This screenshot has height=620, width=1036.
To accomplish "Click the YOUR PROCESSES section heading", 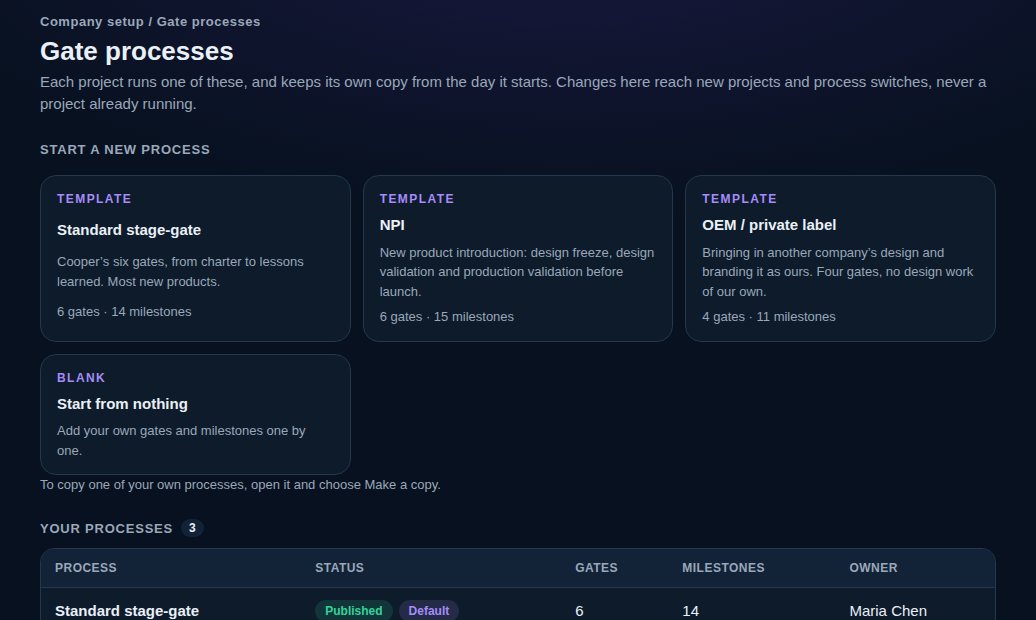I will coord(106,529).
